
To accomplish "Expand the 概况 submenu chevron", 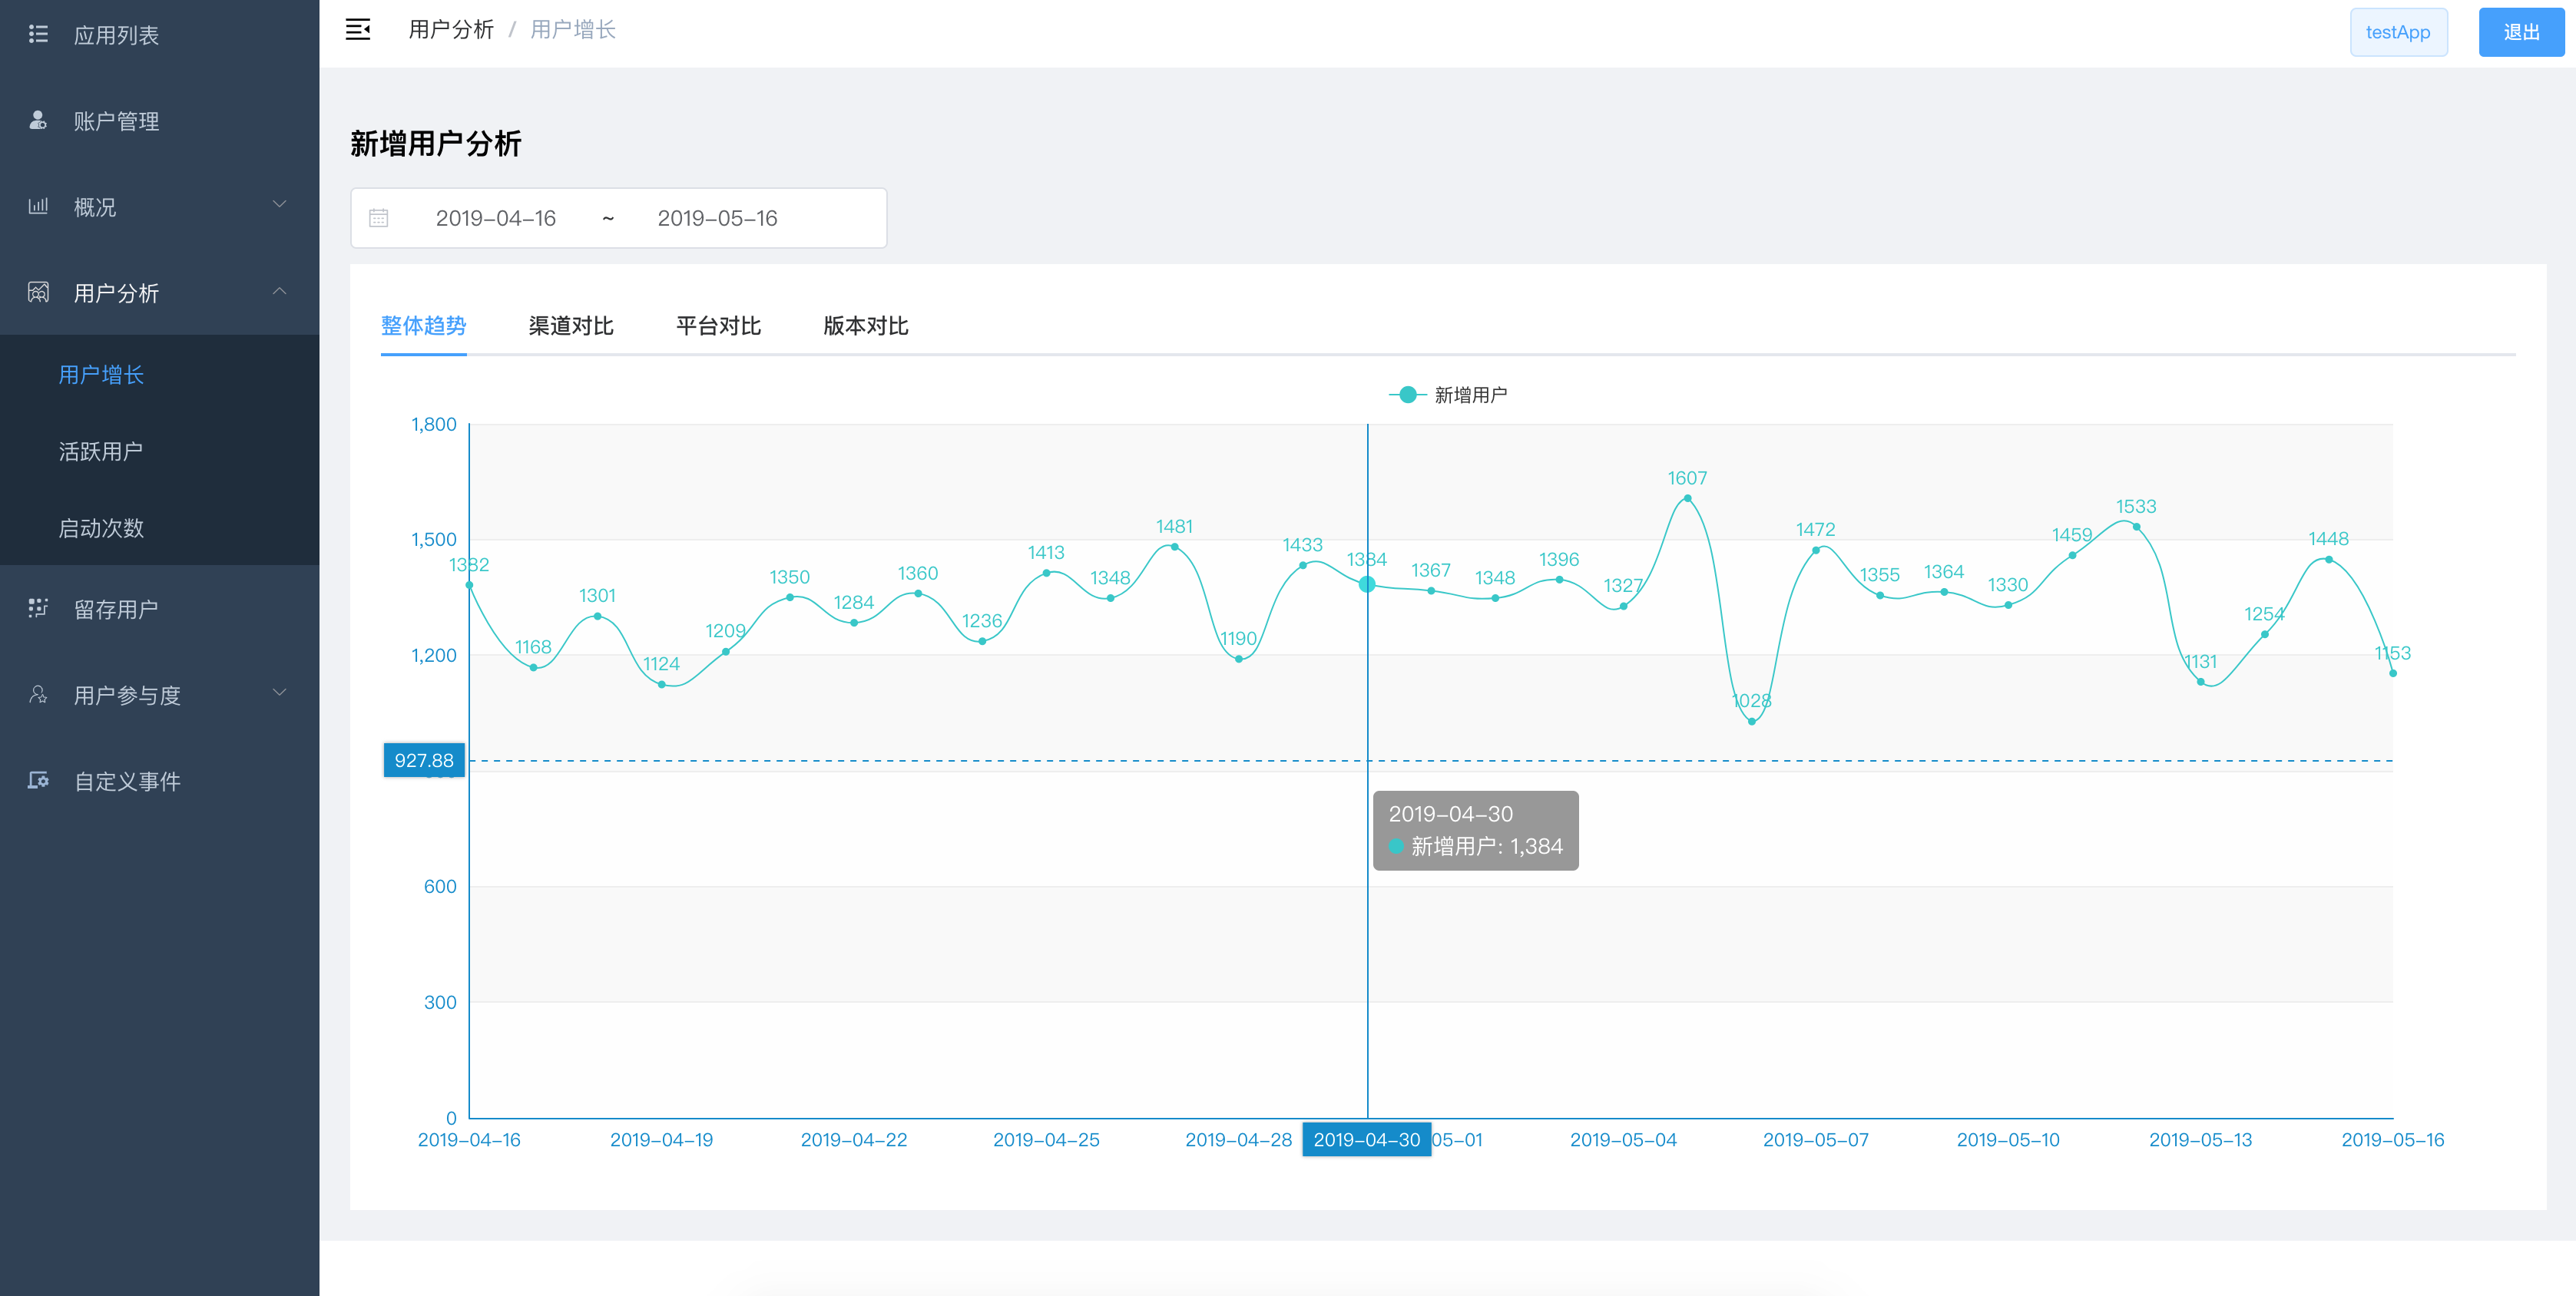I will (x=280, y=204).
